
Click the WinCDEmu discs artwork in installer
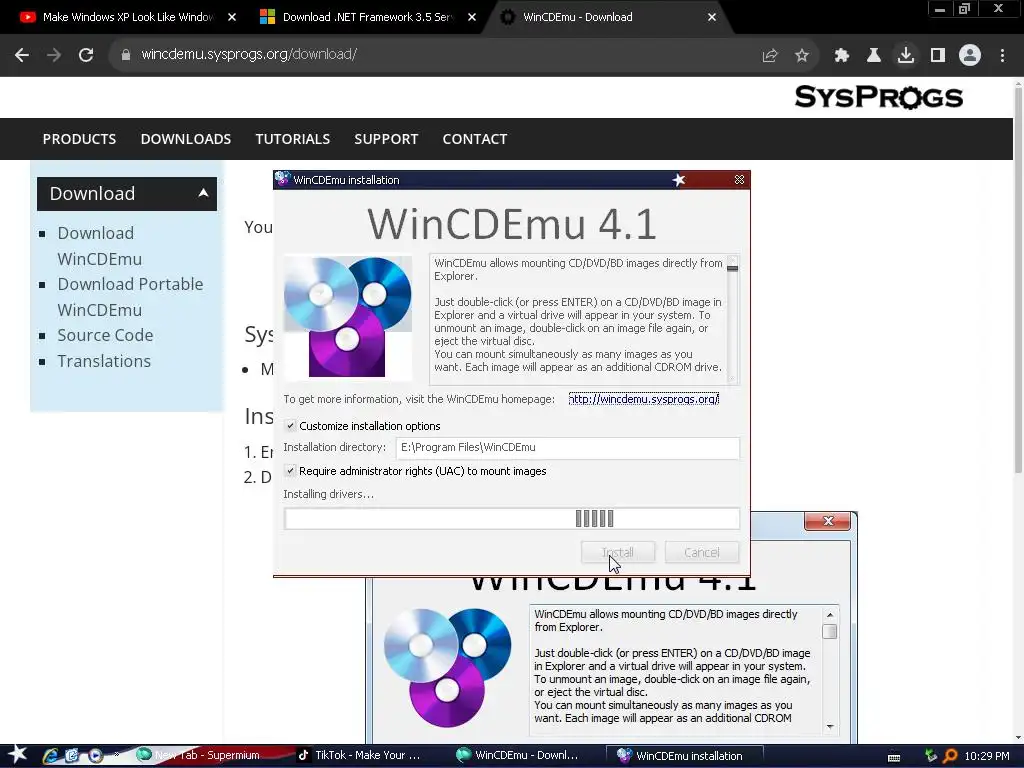(347, 317)
